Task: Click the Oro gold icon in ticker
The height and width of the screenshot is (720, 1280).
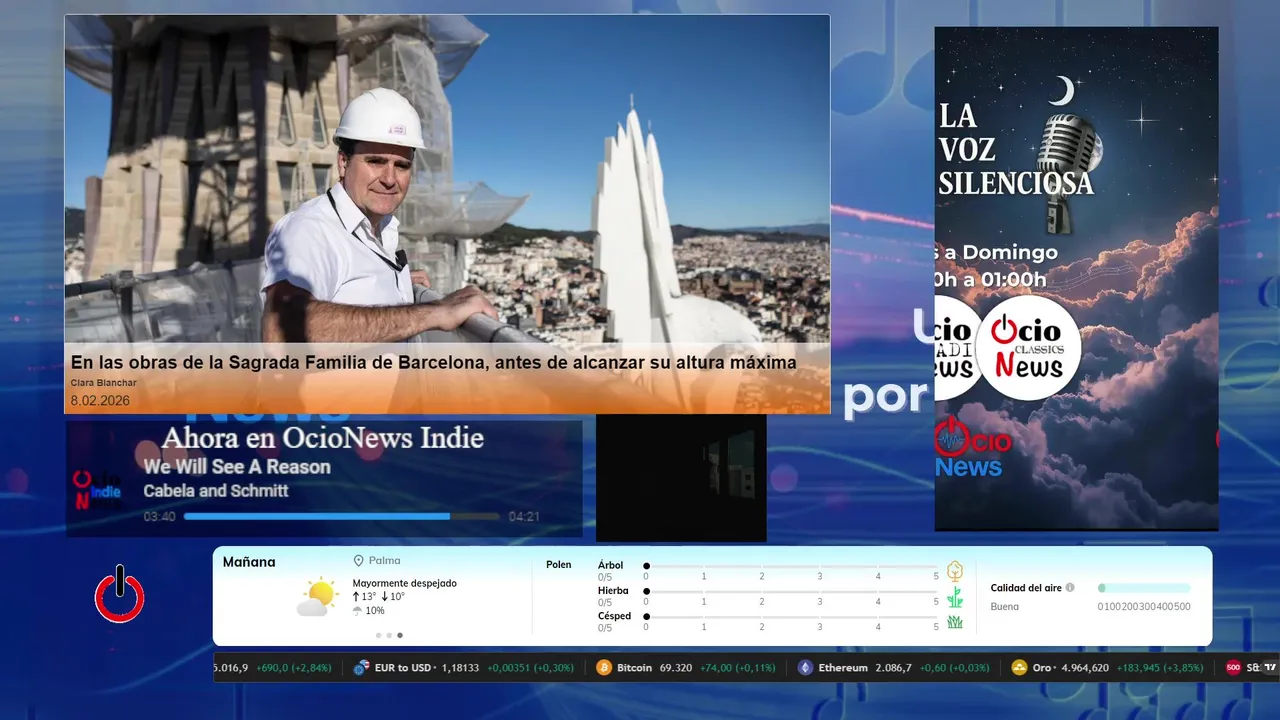Action: click(1019, 667)
